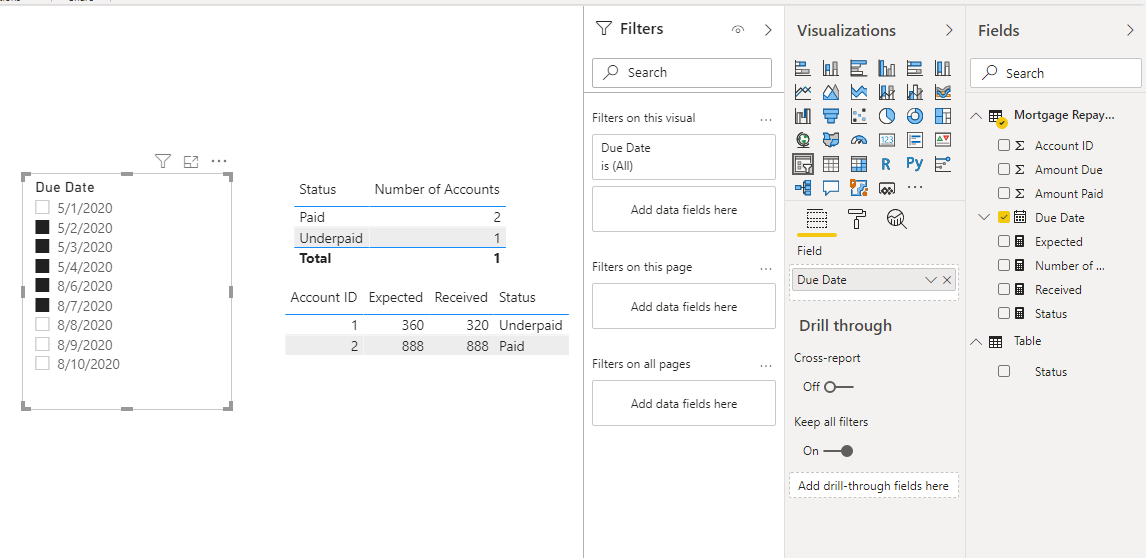This screenshot has height=558, width=1146.
Task: Switch to the Format paint roller tab
Action: [x=856, y=218]
